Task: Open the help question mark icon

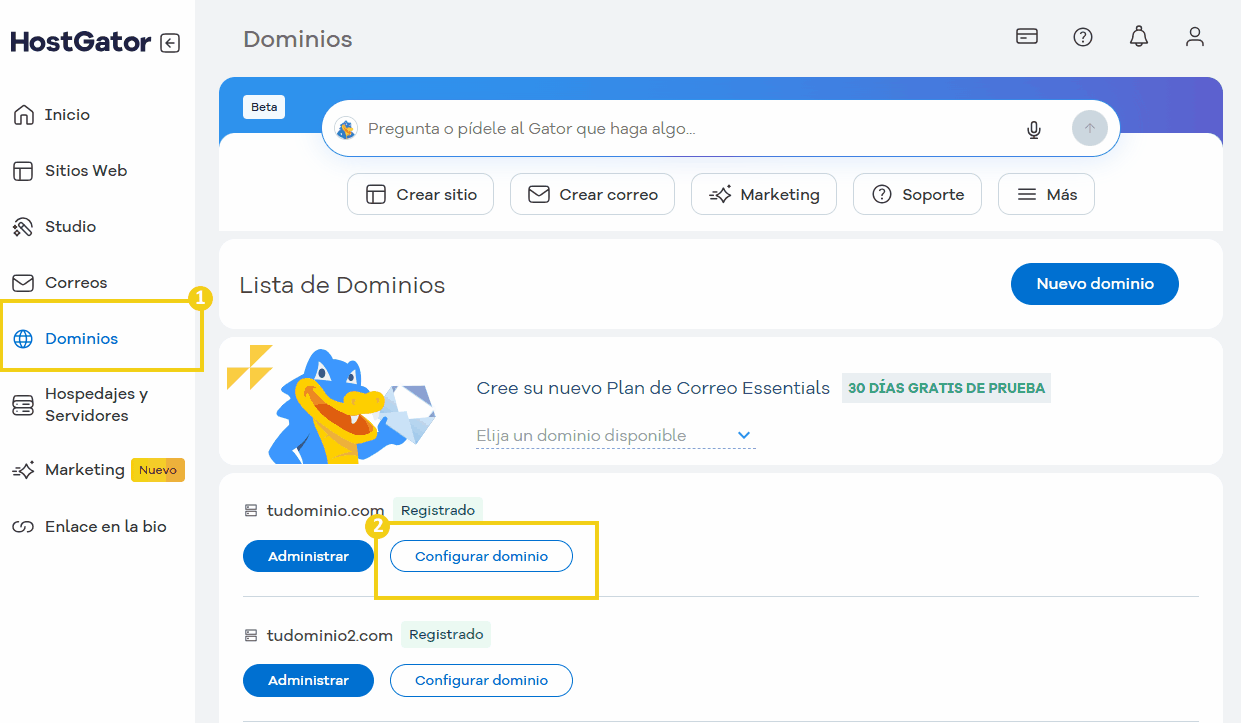Action: 1082,37
